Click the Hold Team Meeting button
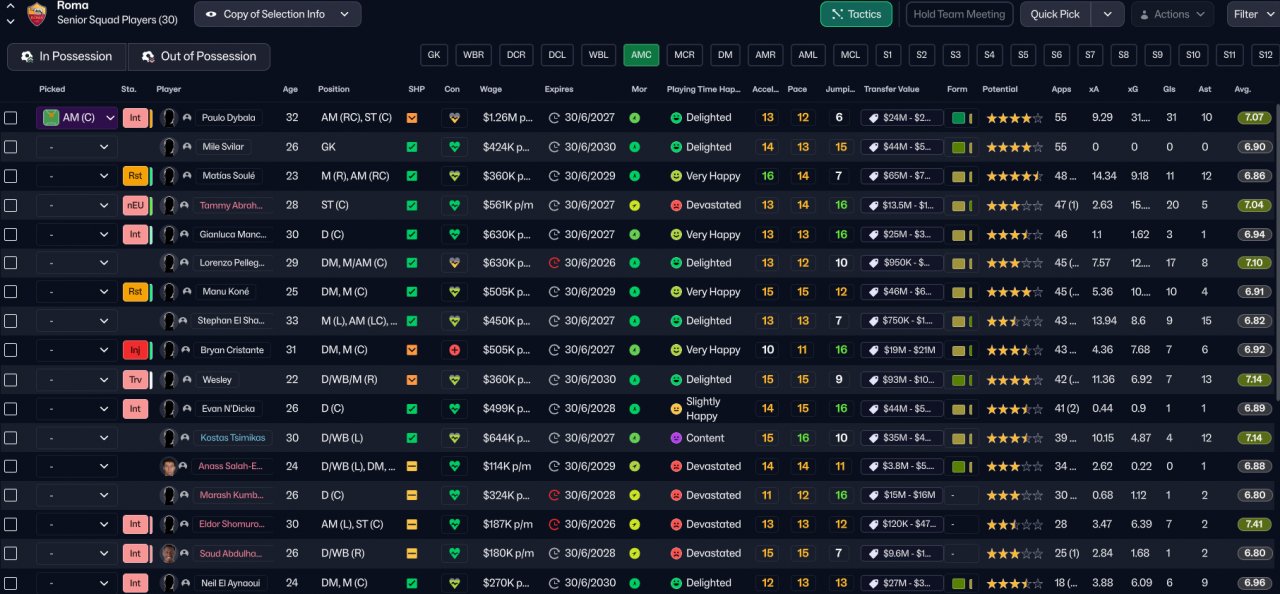 point(959,14)
